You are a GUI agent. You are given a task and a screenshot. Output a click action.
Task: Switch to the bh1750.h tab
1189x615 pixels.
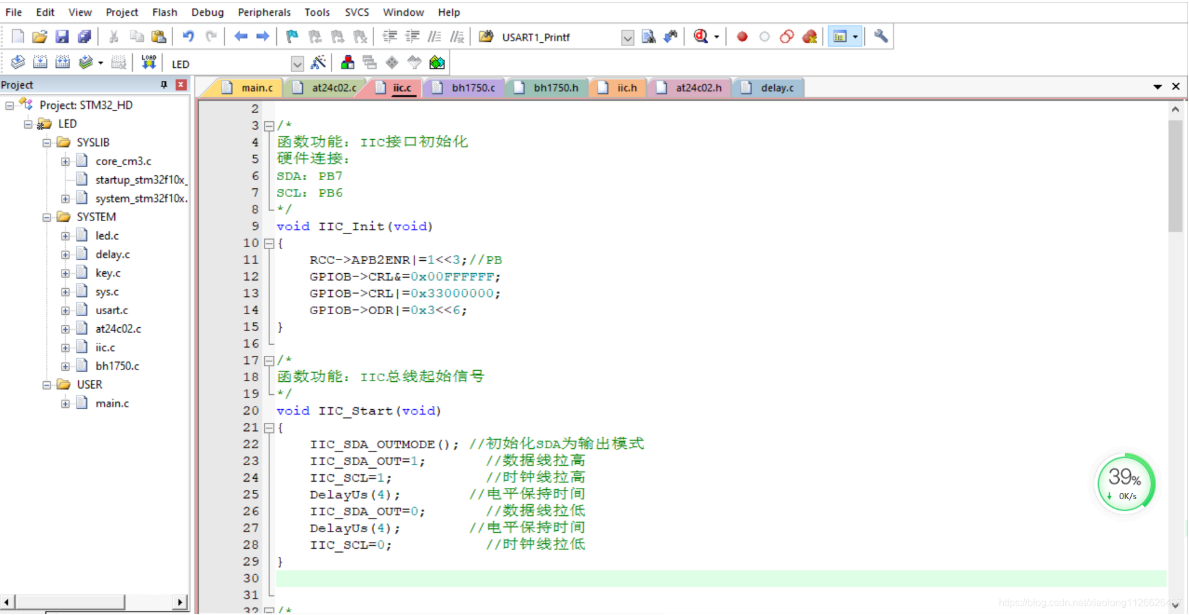click(x=546, y=88)
